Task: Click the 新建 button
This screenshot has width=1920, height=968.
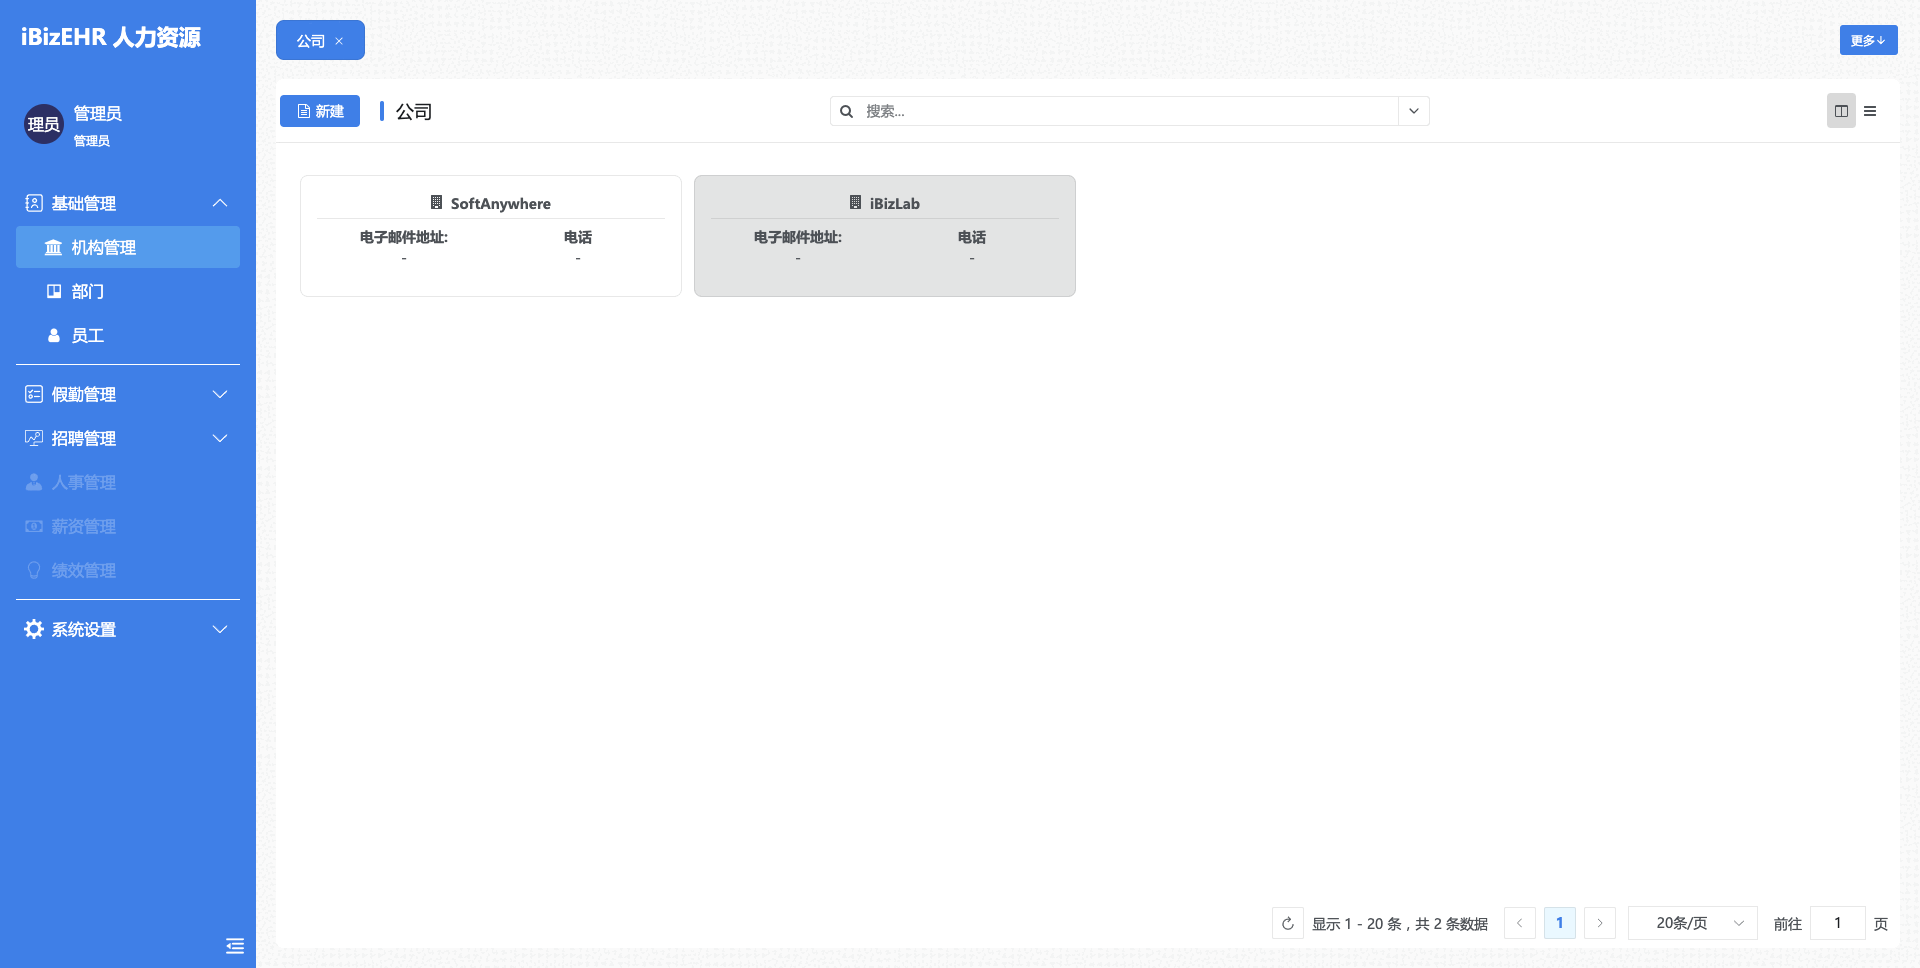Action: point(320,111)
